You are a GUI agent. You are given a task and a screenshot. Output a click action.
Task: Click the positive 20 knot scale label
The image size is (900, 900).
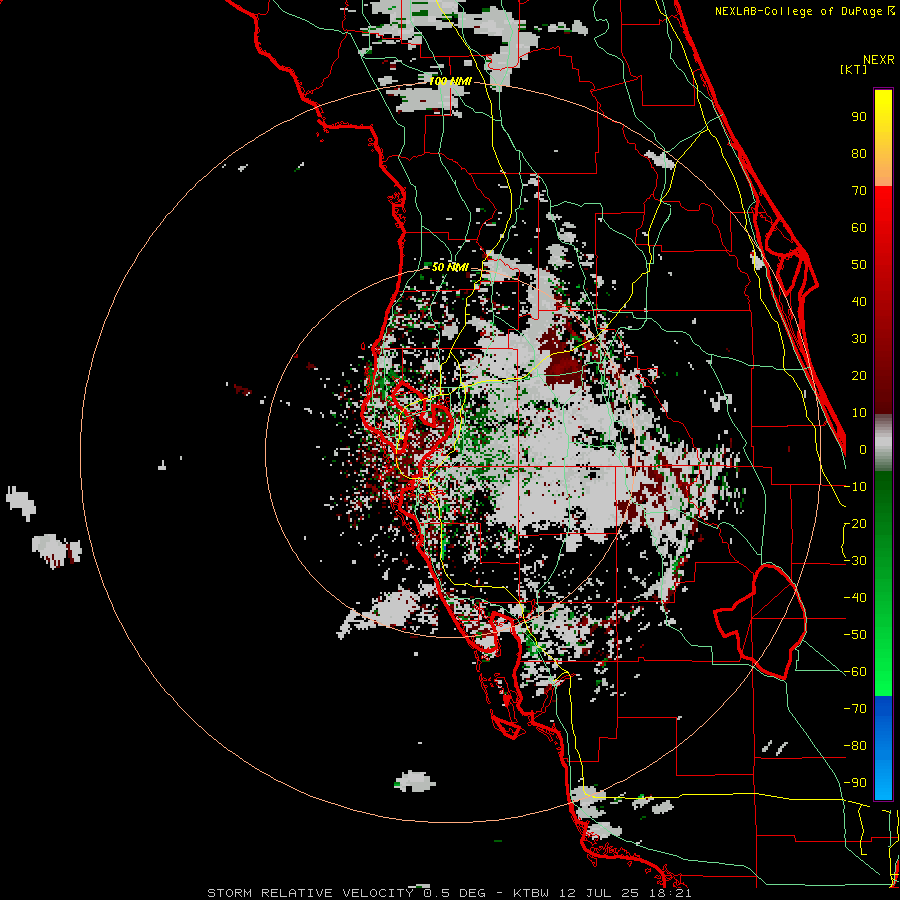coord(859,376)
